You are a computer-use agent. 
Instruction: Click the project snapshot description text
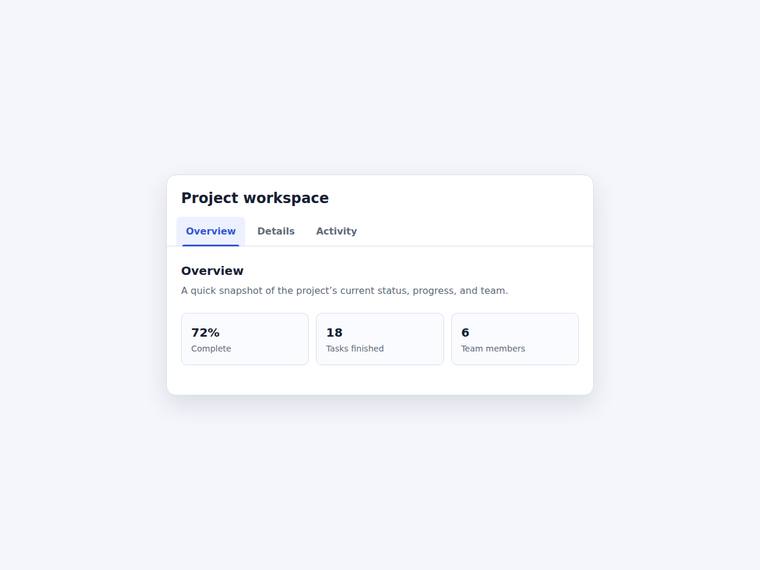[345, 290]
